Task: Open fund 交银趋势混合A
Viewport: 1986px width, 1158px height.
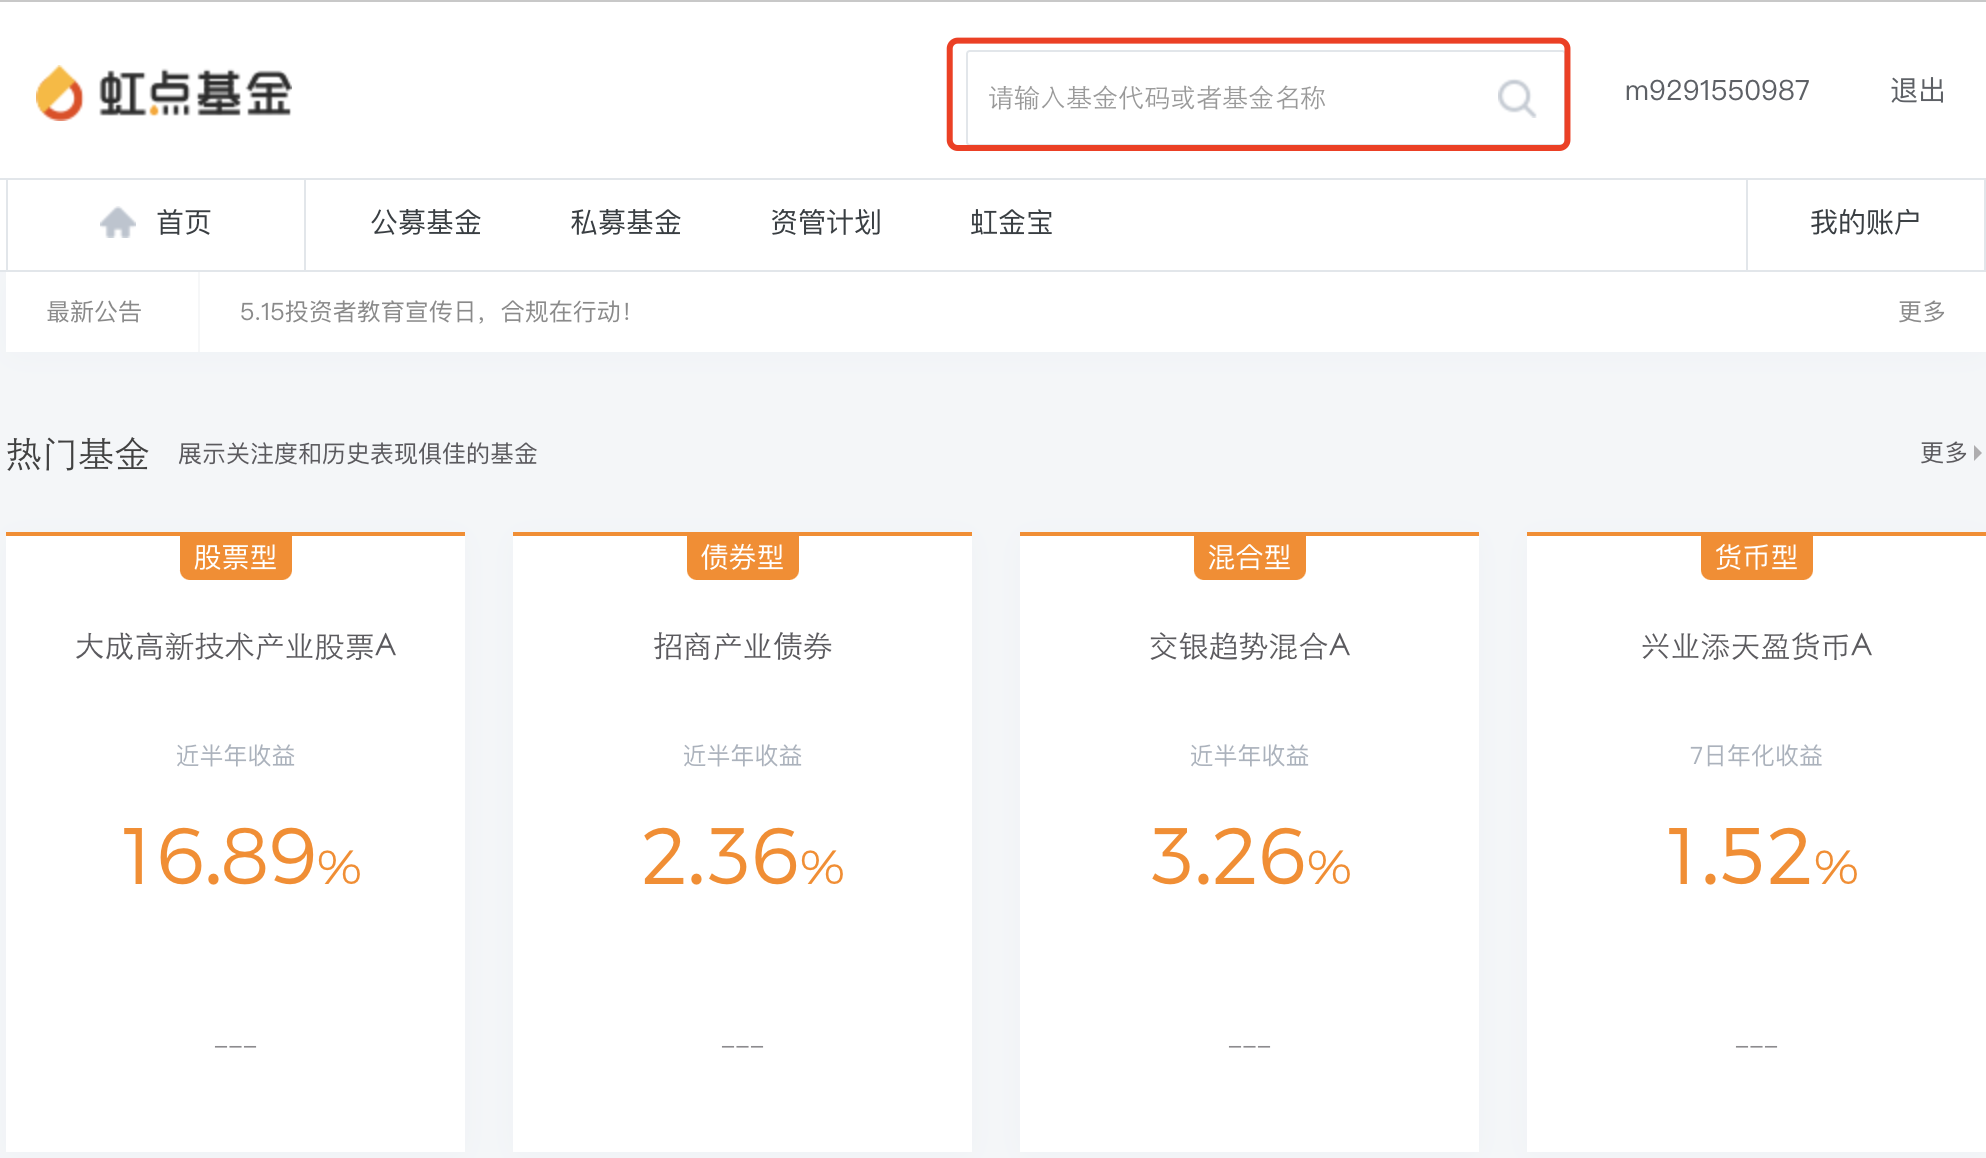Action: point(1249,646)
